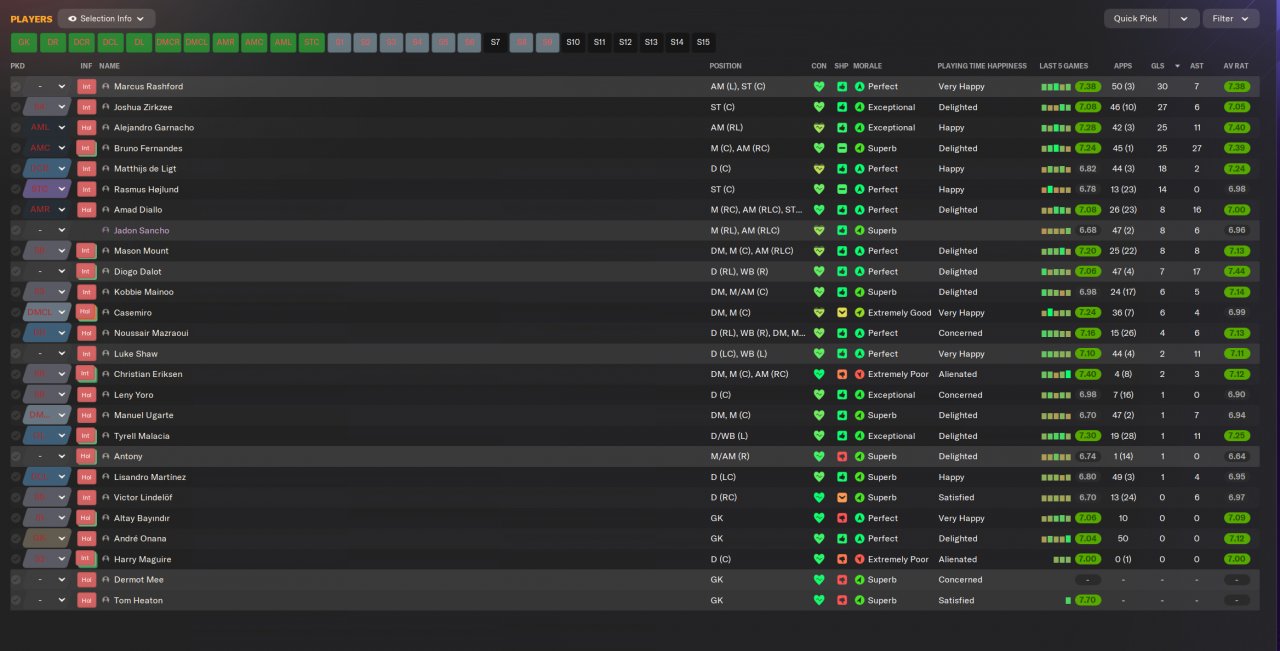Select the S15 substitute slot
1280x651 pixels.
click(703, 42)
